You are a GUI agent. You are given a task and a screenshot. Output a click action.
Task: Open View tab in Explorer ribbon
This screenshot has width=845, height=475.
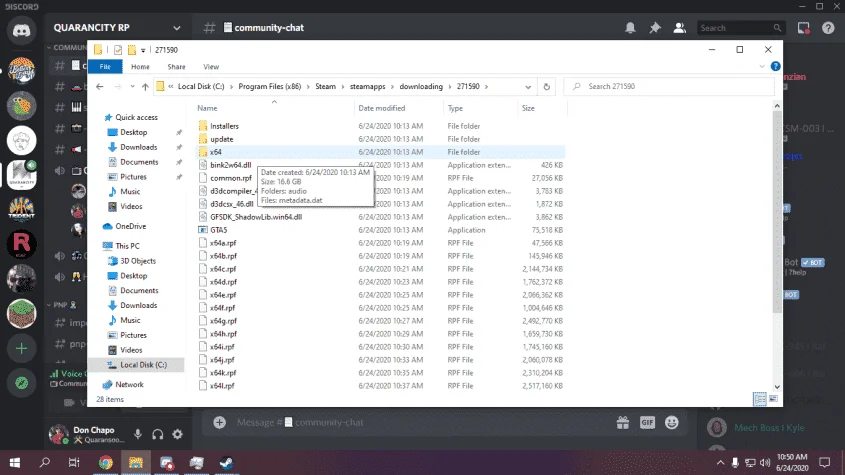click(211, 67)
